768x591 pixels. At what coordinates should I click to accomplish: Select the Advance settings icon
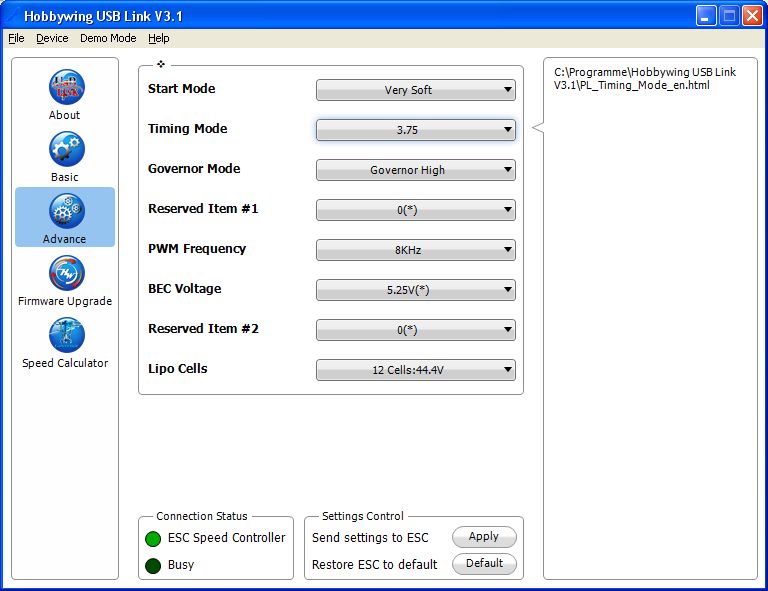tap(67, 211)
